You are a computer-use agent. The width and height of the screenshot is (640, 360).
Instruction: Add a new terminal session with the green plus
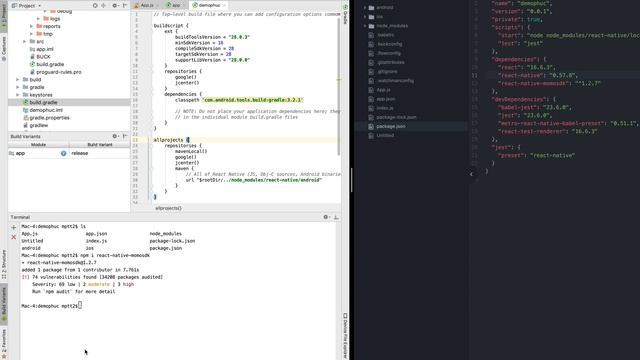(13, 227)
